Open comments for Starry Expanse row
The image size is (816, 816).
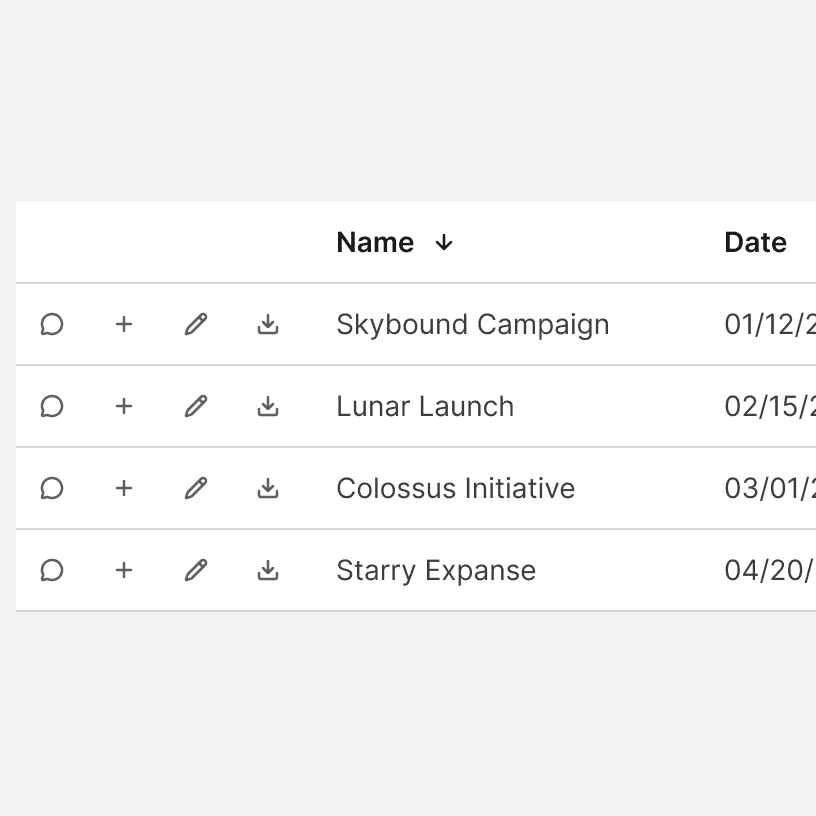(x=52, y=570)
